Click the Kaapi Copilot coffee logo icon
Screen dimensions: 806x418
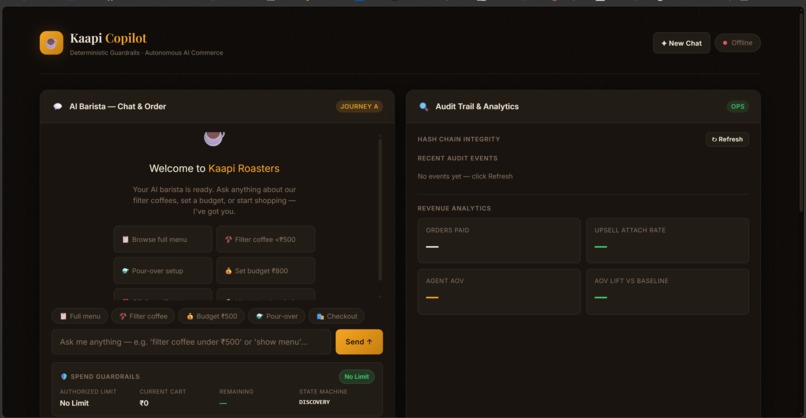tap(51, 43)
